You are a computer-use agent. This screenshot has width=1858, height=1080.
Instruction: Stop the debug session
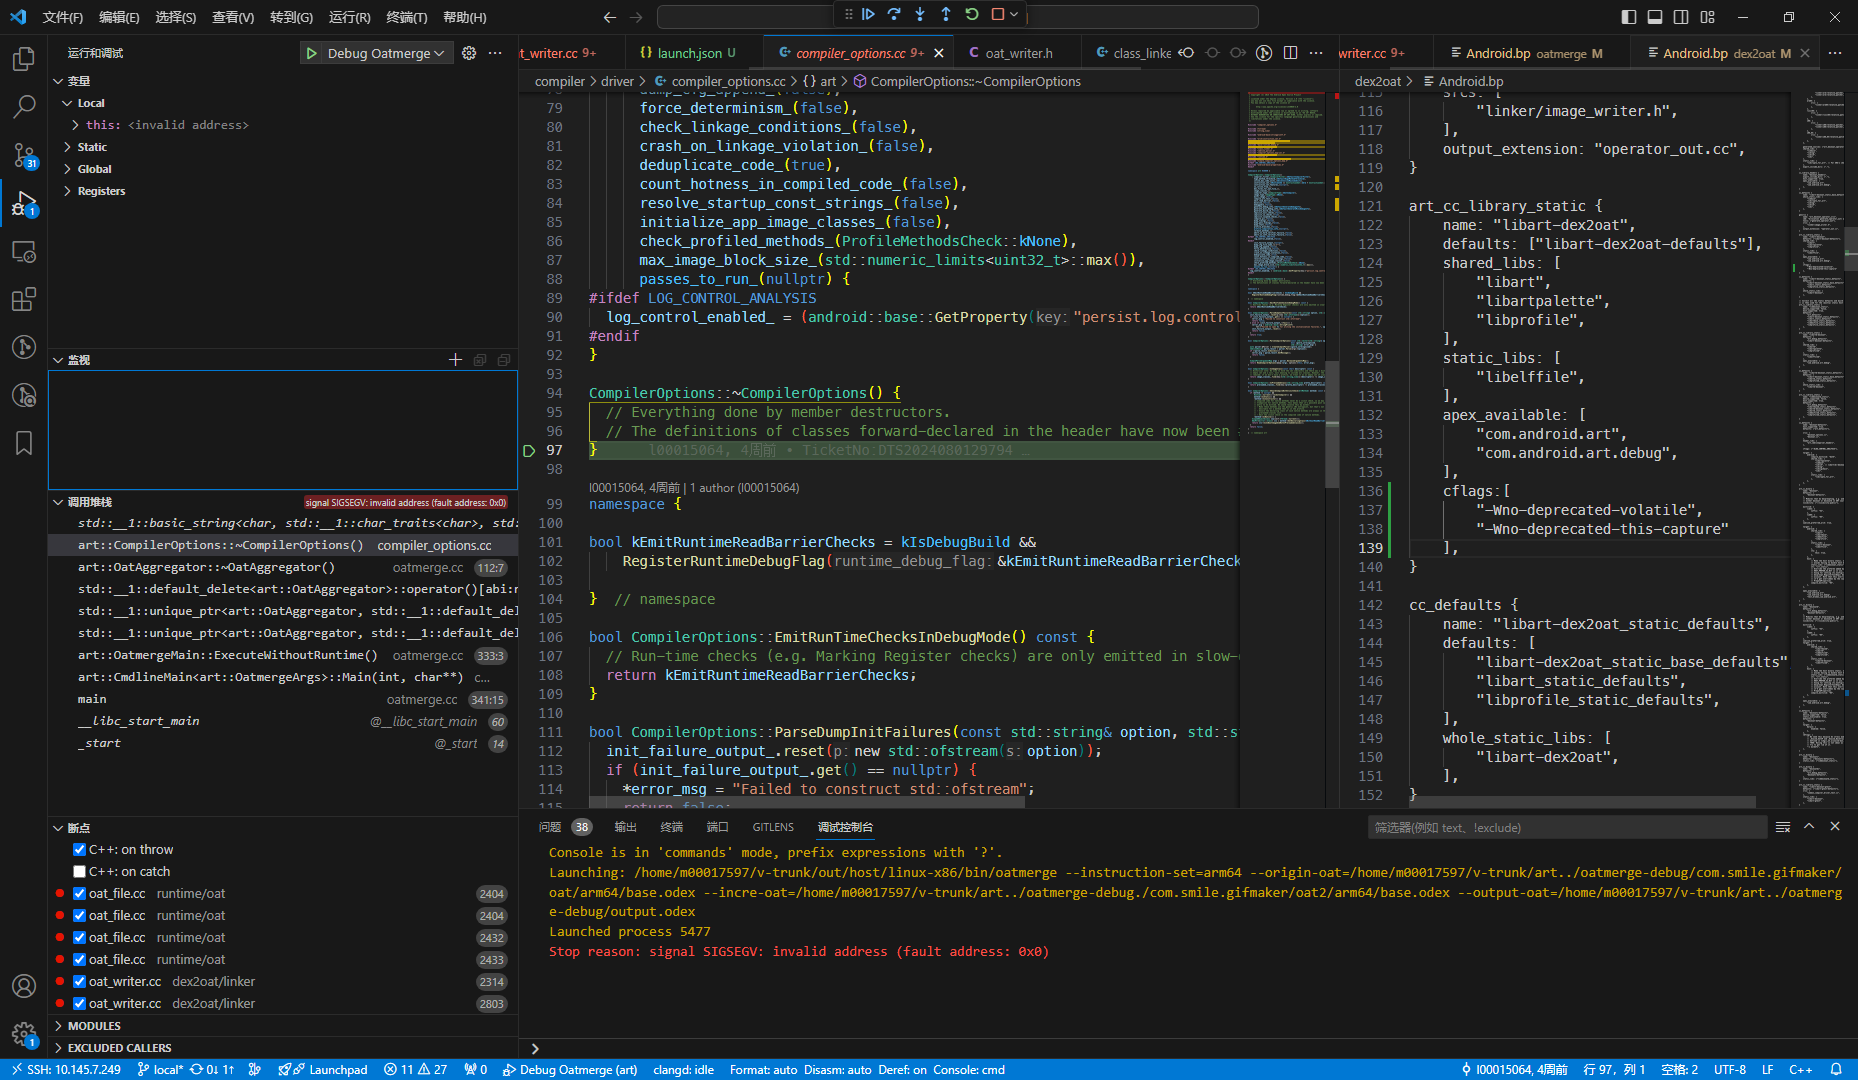996,16
